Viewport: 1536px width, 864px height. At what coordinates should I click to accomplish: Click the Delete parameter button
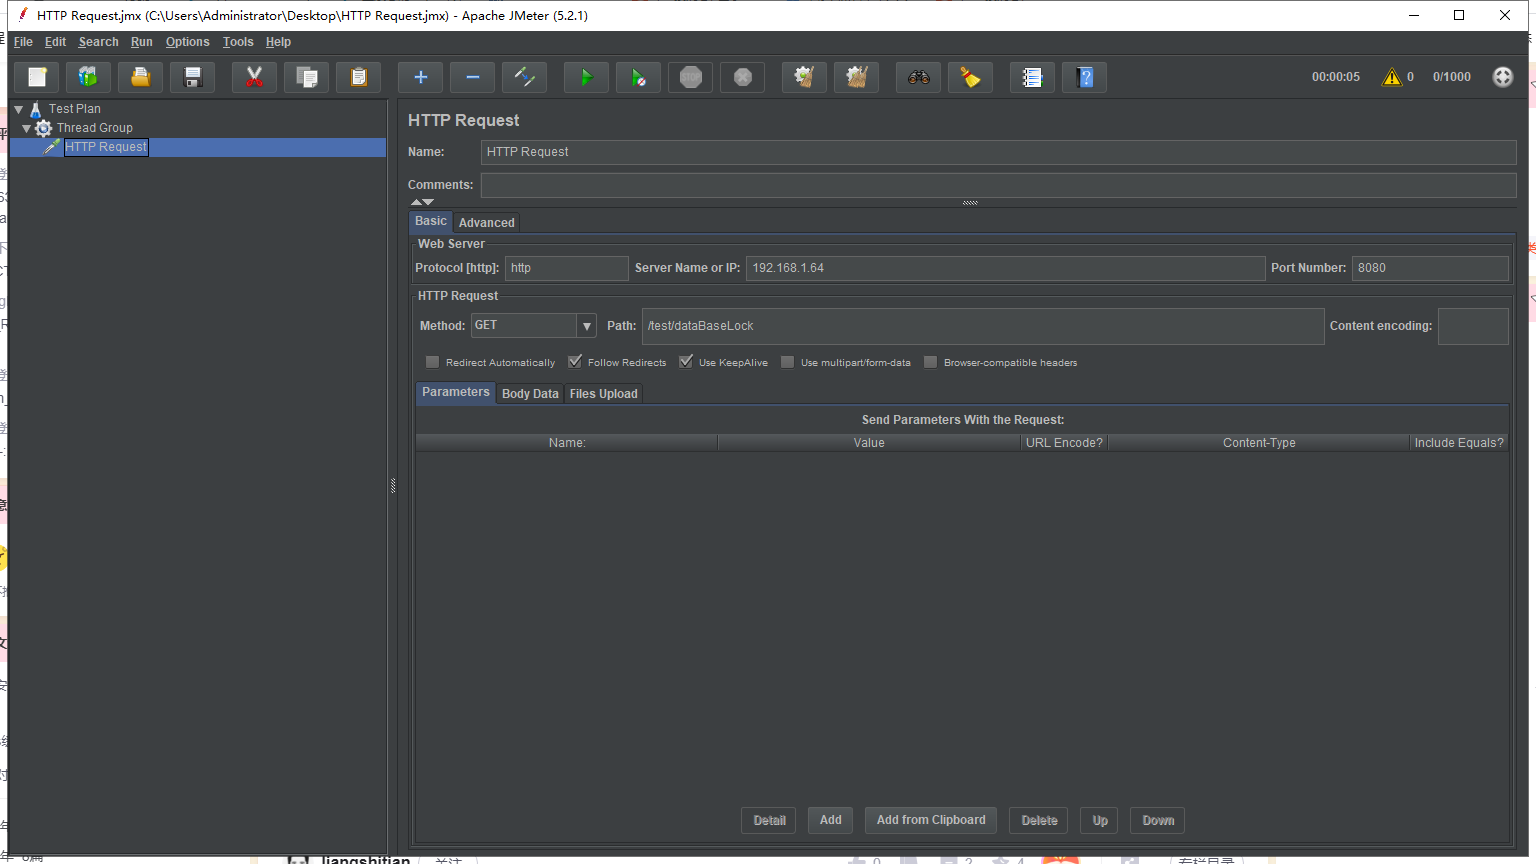(1039, 820)
